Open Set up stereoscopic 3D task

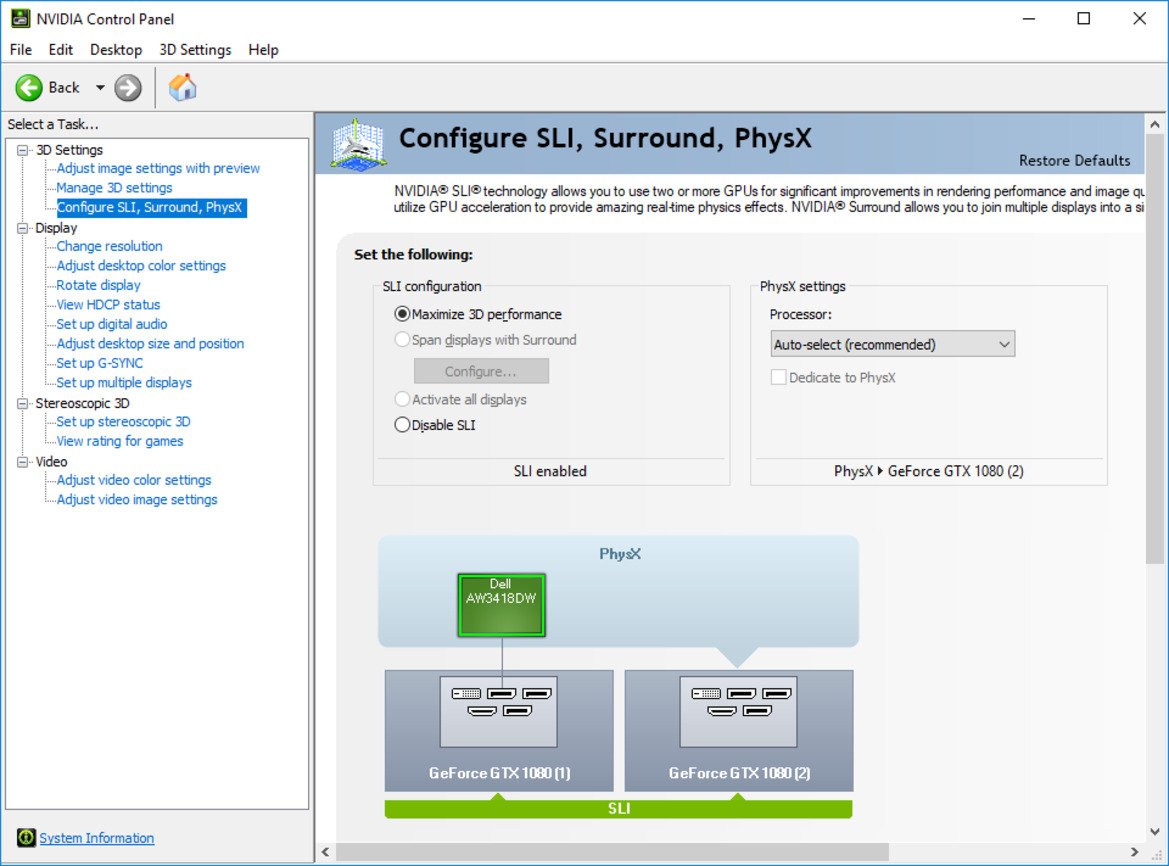[123, 421]
